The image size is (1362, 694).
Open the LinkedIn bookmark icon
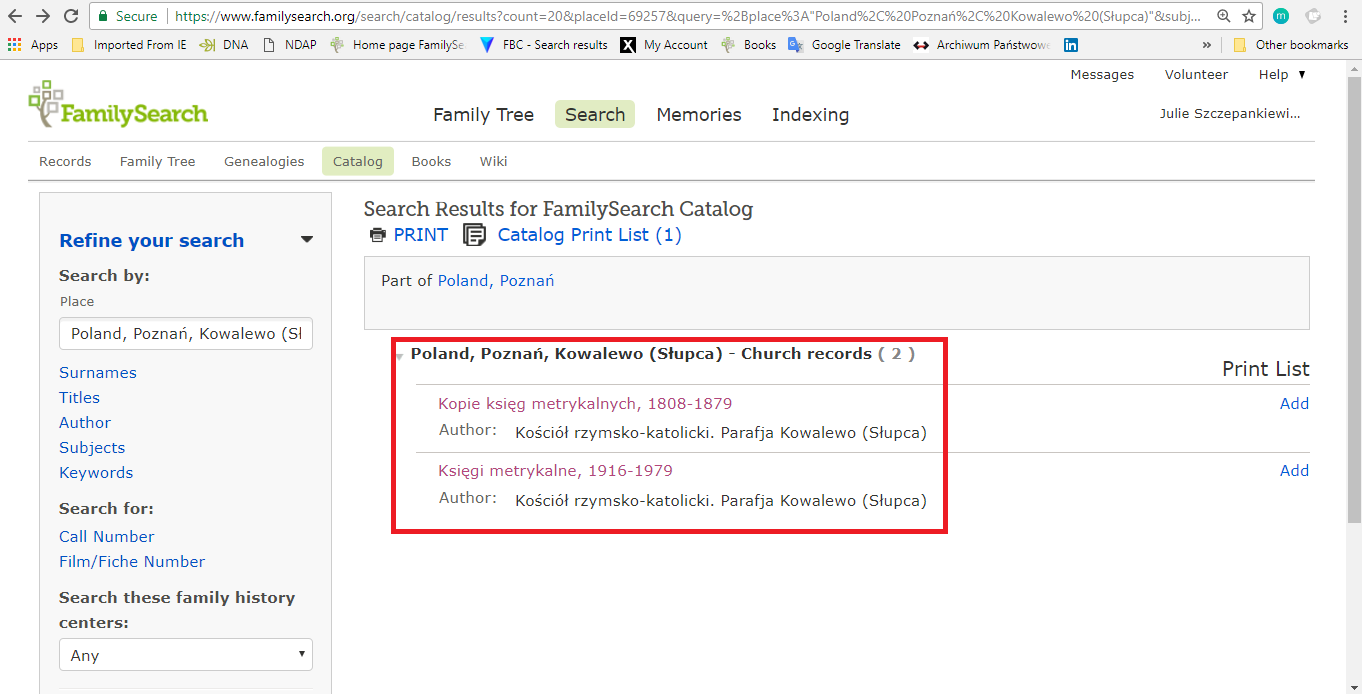1071,45
